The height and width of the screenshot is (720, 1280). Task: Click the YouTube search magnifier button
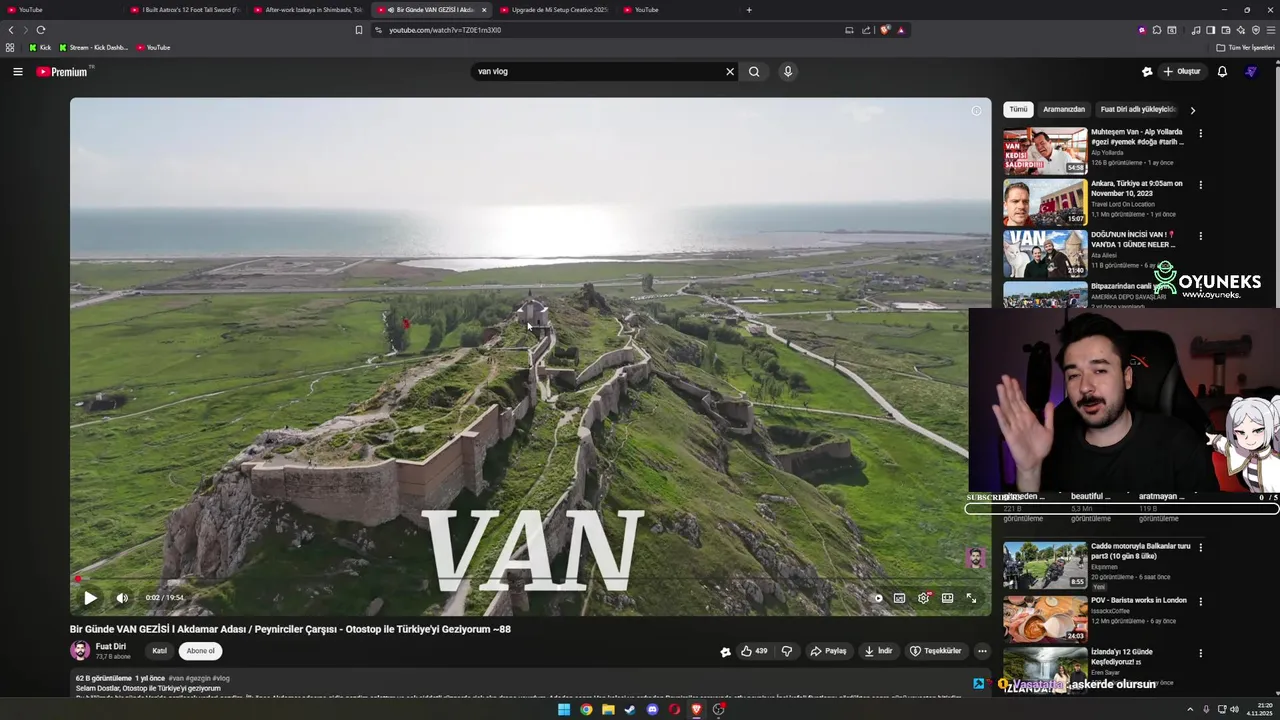754,71
